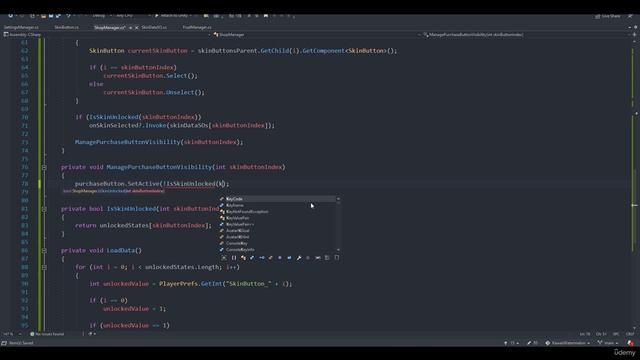Open the ShopManager type navigation dropdown
The image size is (640, 360).
click(317, 35)
